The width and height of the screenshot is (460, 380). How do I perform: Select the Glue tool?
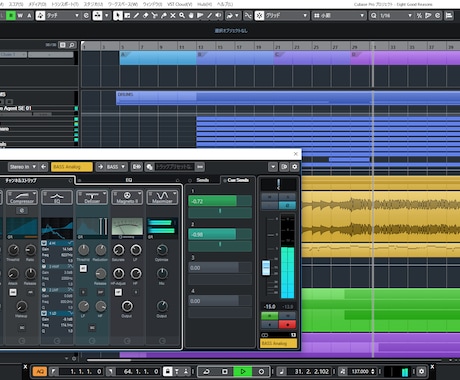164,15
